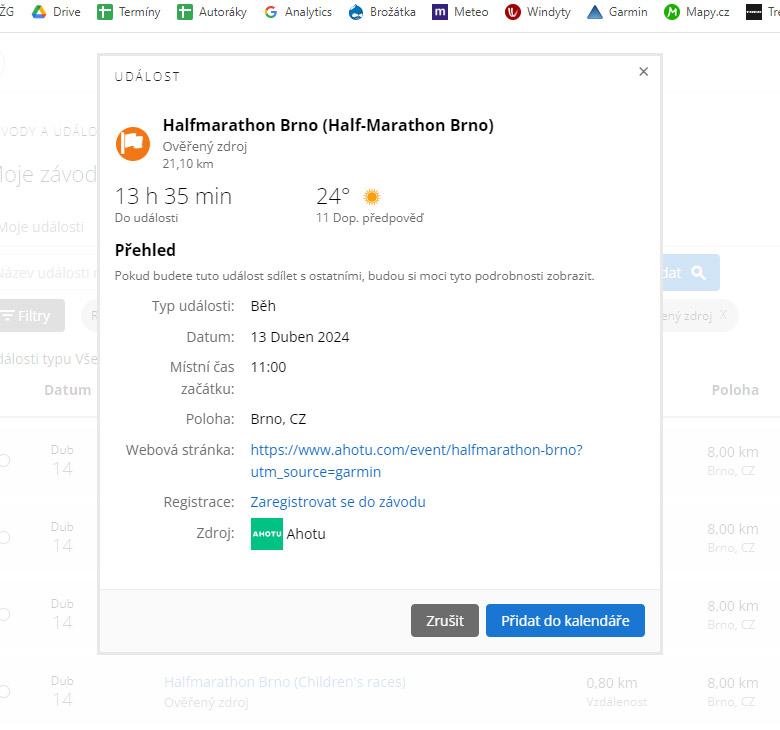Click Přidat do kalendáře button
This screenshot has width=780, height=730.
point(565,621)
